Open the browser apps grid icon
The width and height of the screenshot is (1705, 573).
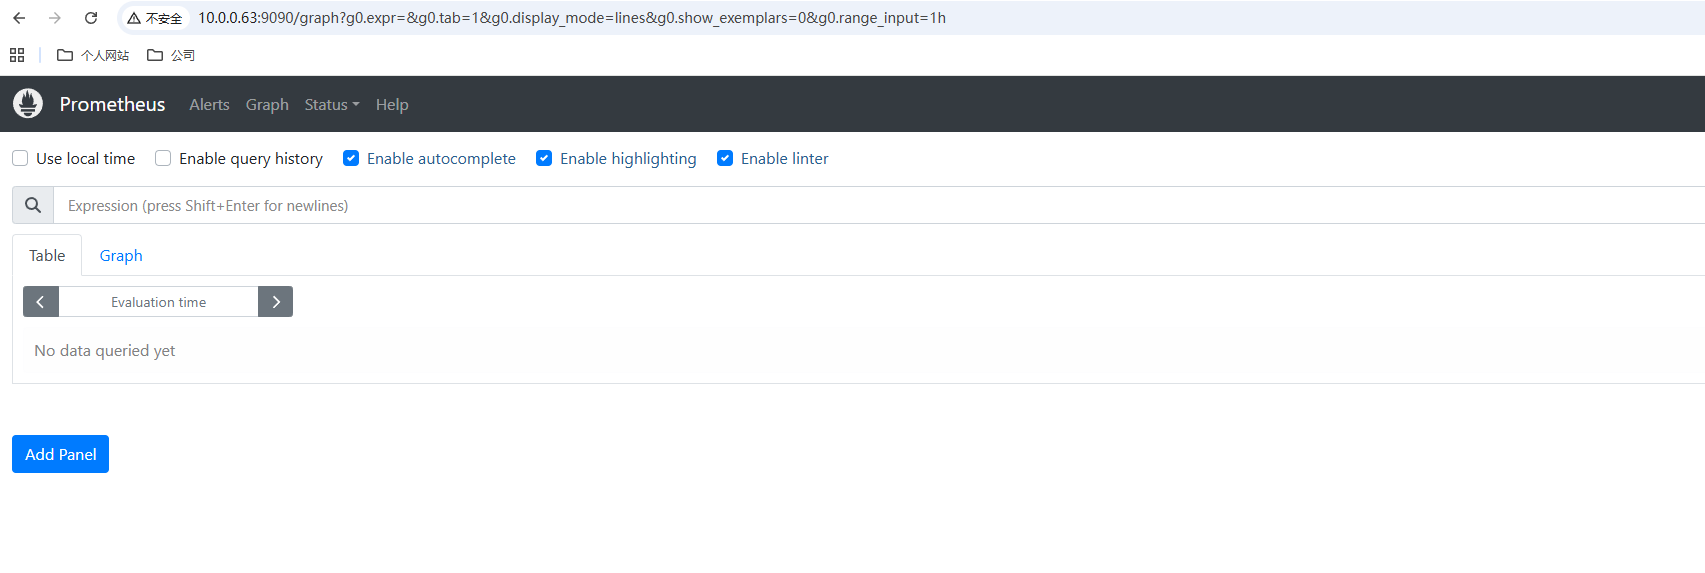click(17, 55)
